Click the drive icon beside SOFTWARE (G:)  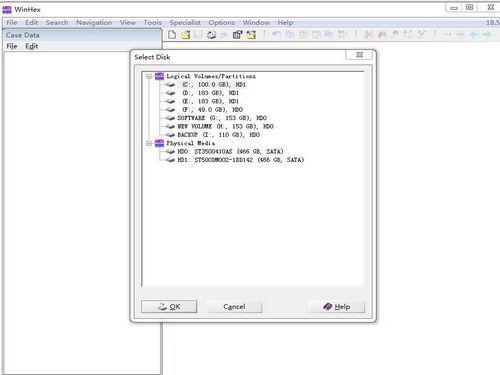point(170,118)
